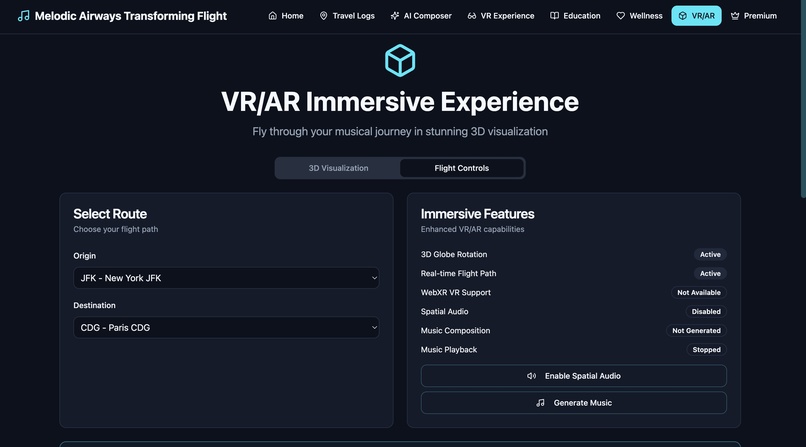
Task: Click the Melodic Airways Transforming Flight title
Action: [131, 16]
